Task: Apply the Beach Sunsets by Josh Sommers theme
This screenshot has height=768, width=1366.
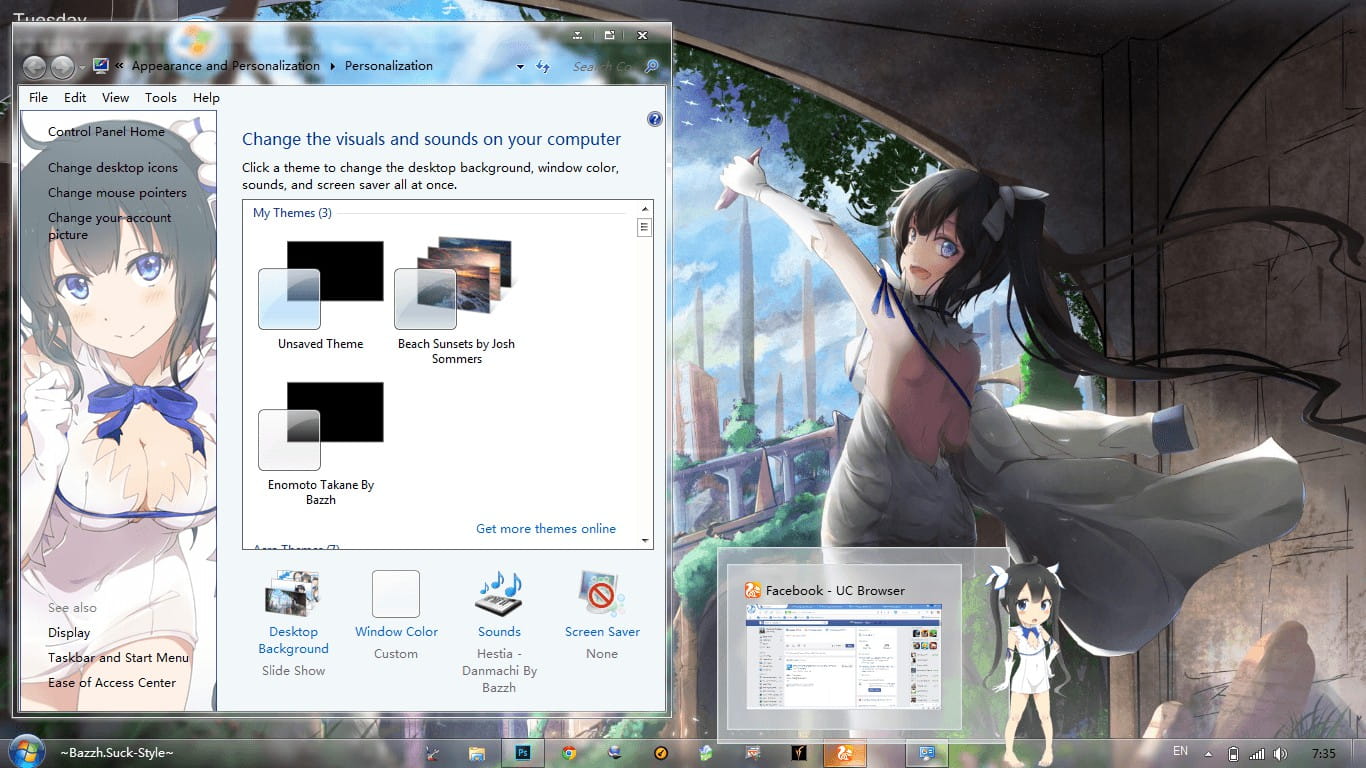Action: (455, 285)
